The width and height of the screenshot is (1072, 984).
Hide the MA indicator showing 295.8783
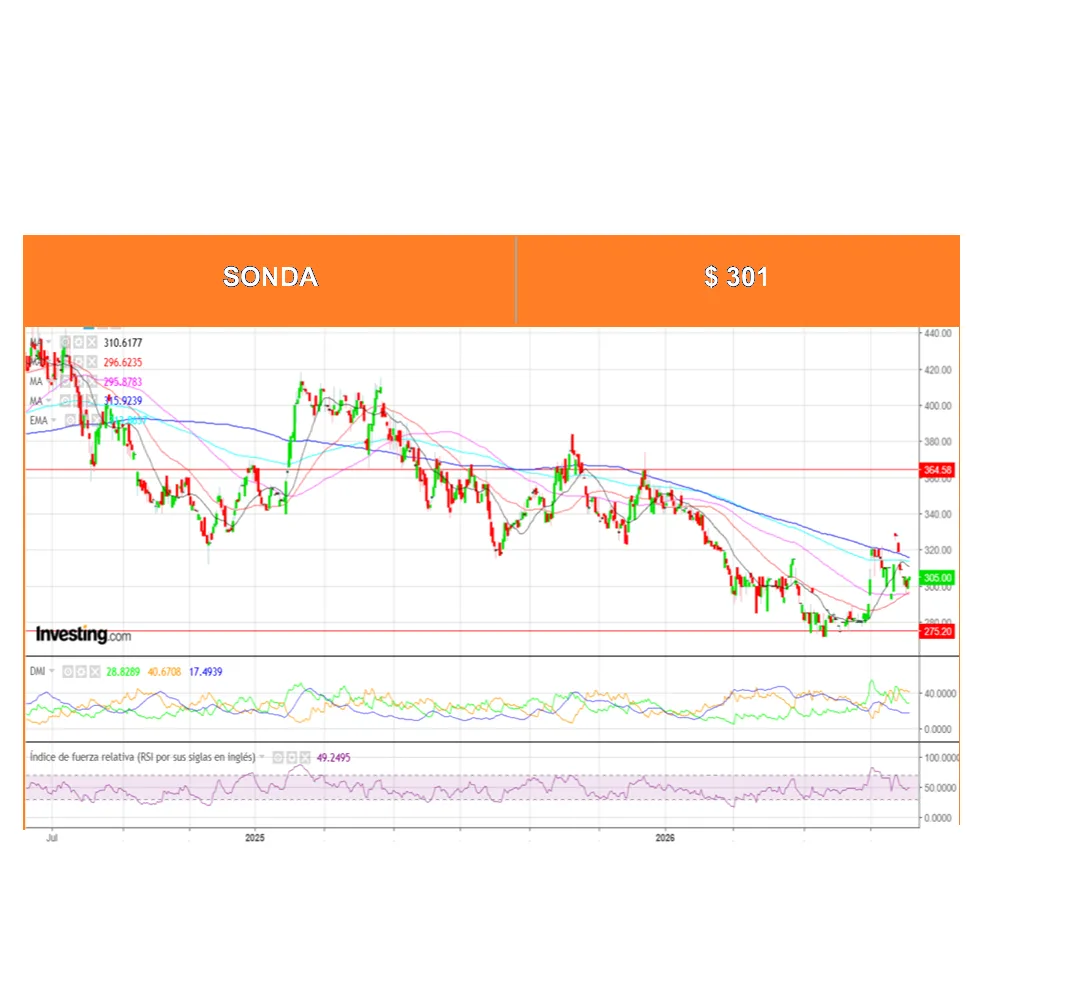coord(65,382)
